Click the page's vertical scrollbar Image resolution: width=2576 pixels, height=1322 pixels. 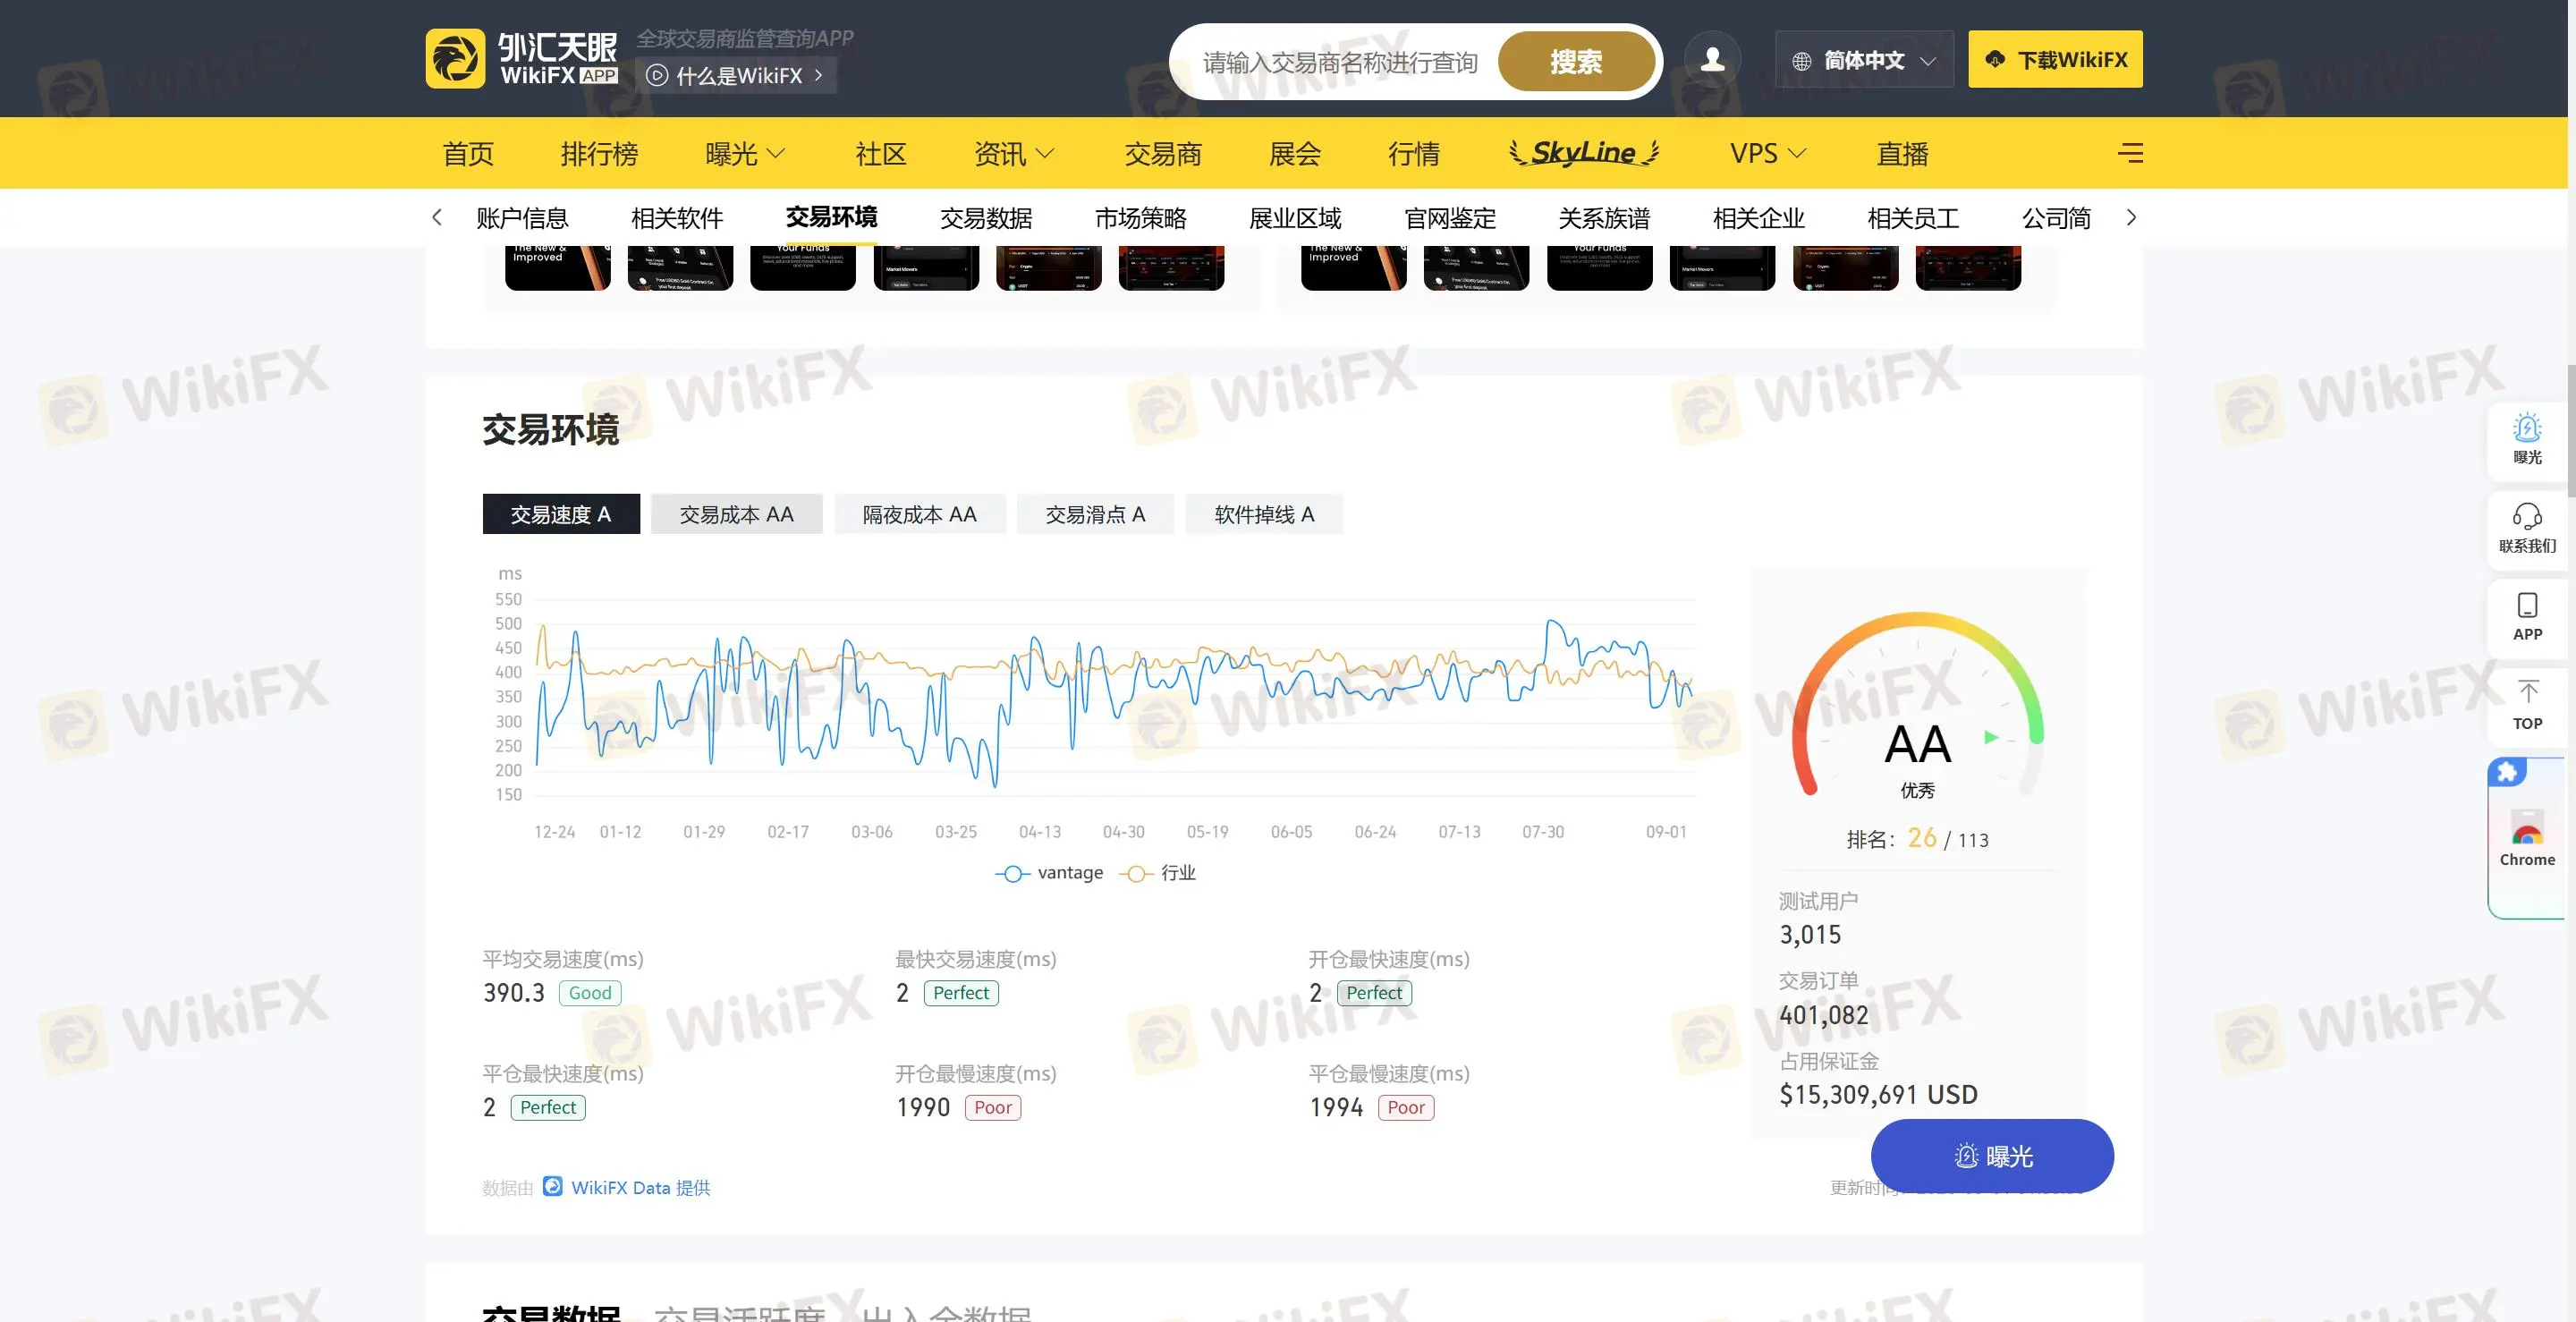tap(2571, 430)
